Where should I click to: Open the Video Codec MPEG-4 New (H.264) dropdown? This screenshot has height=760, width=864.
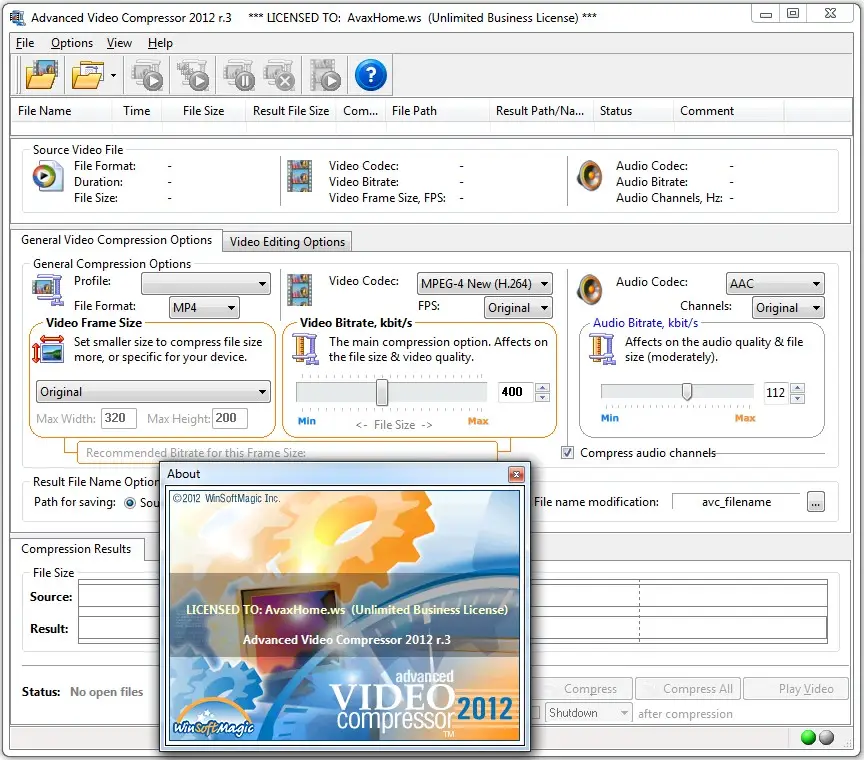point(485,284)
